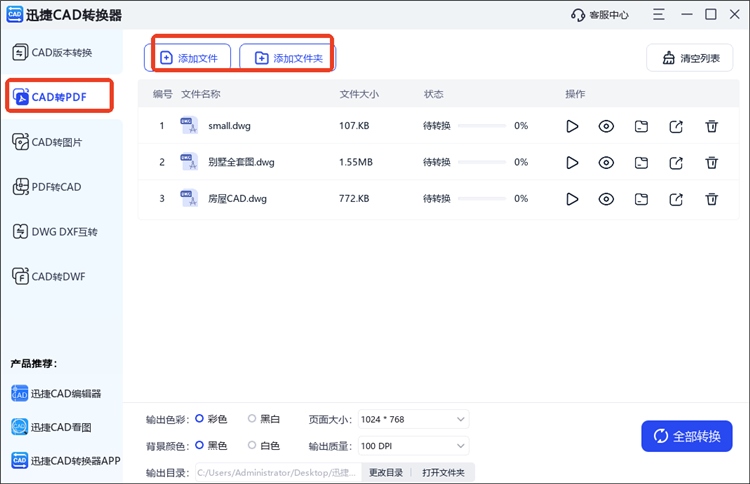Click 添加文件 to add files
Screen dimensions: 750x484
pos(188,58)
